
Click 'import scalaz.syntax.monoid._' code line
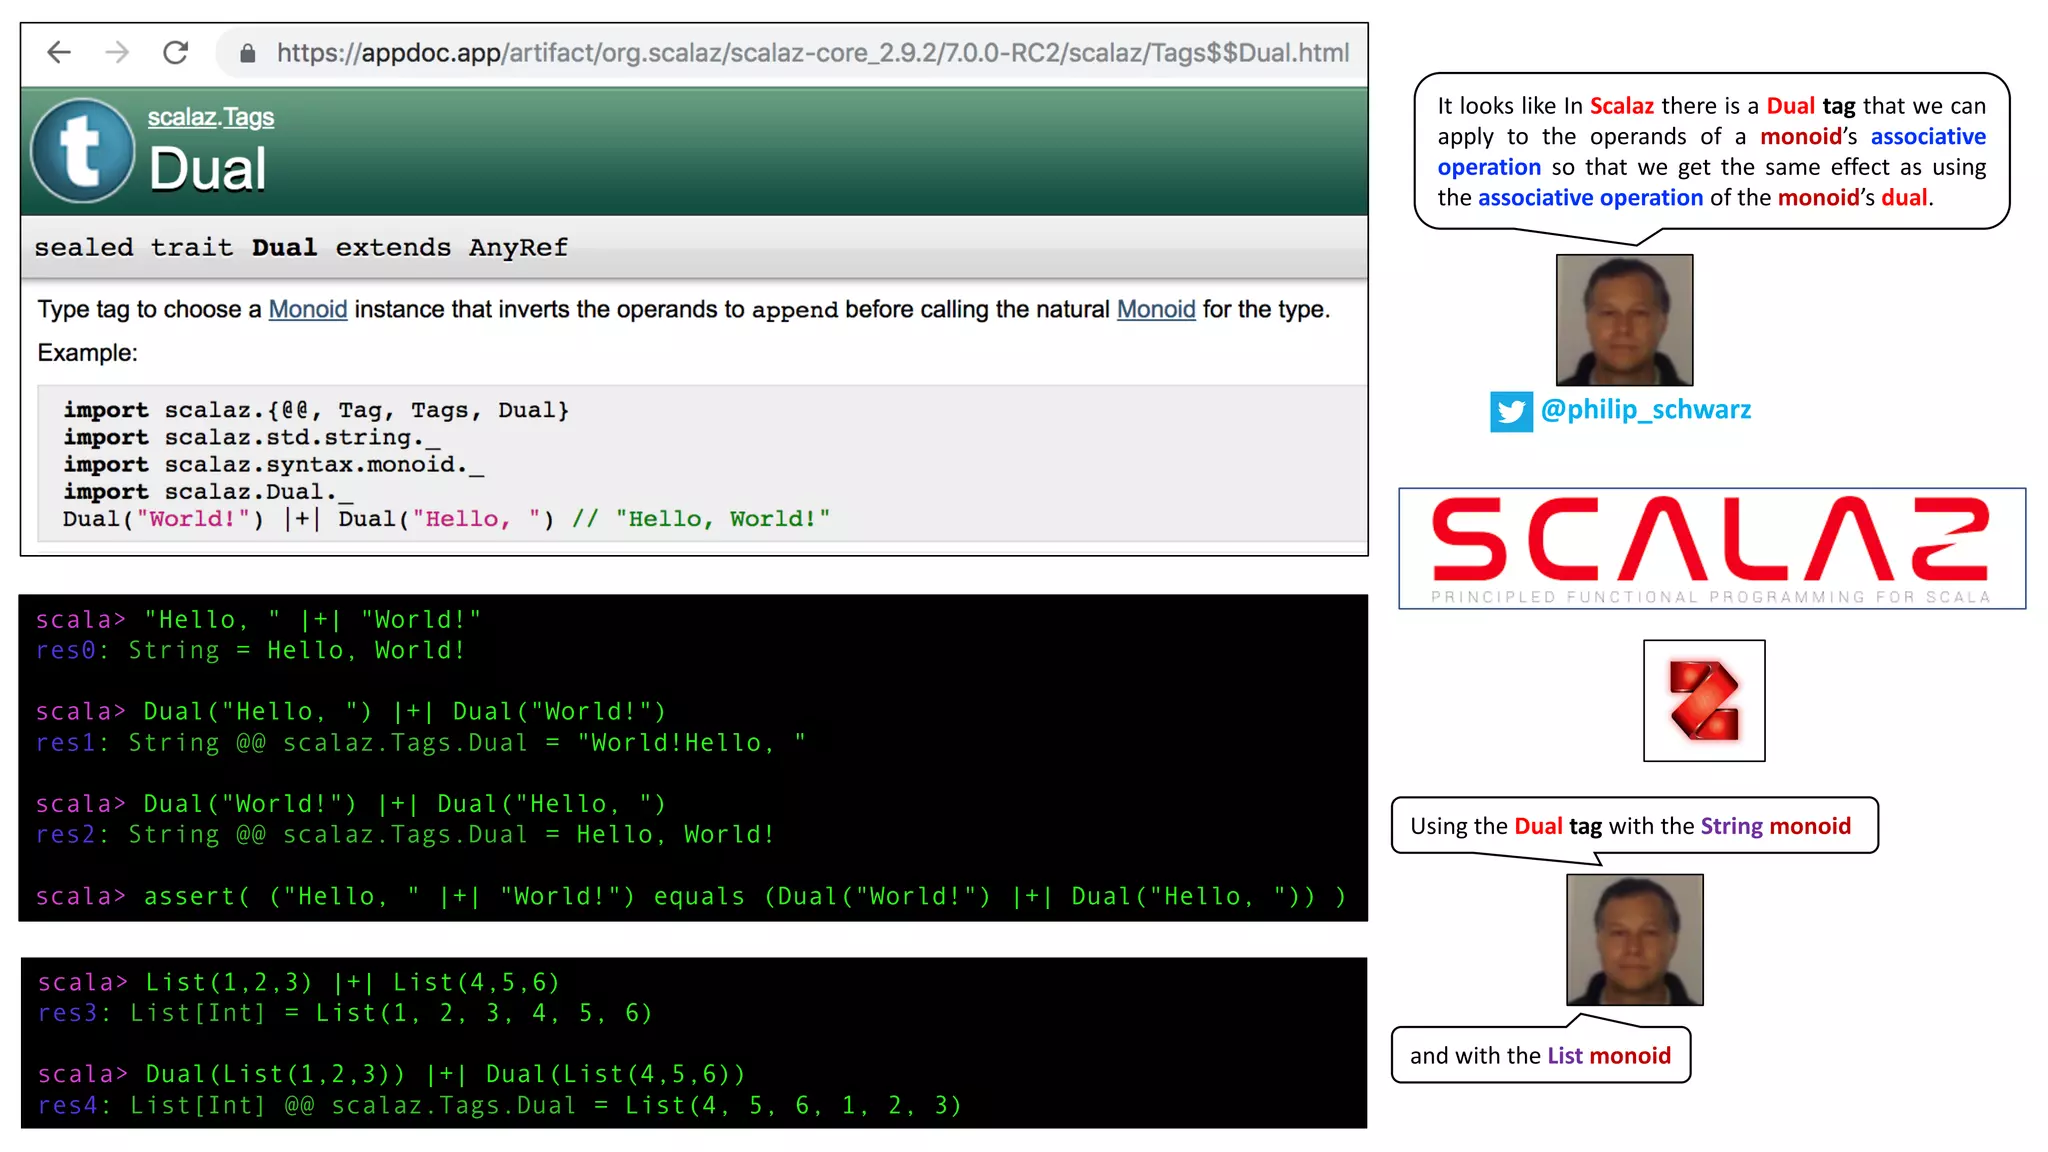274,464
